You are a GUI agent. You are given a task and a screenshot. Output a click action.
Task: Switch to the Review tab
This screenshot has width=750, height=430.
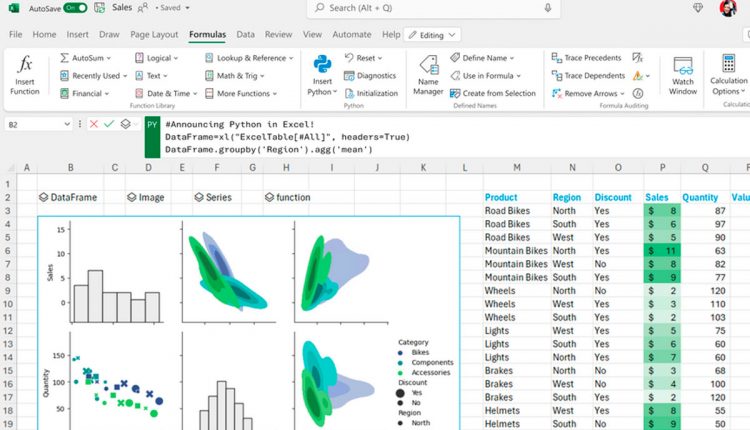point(278,34)
